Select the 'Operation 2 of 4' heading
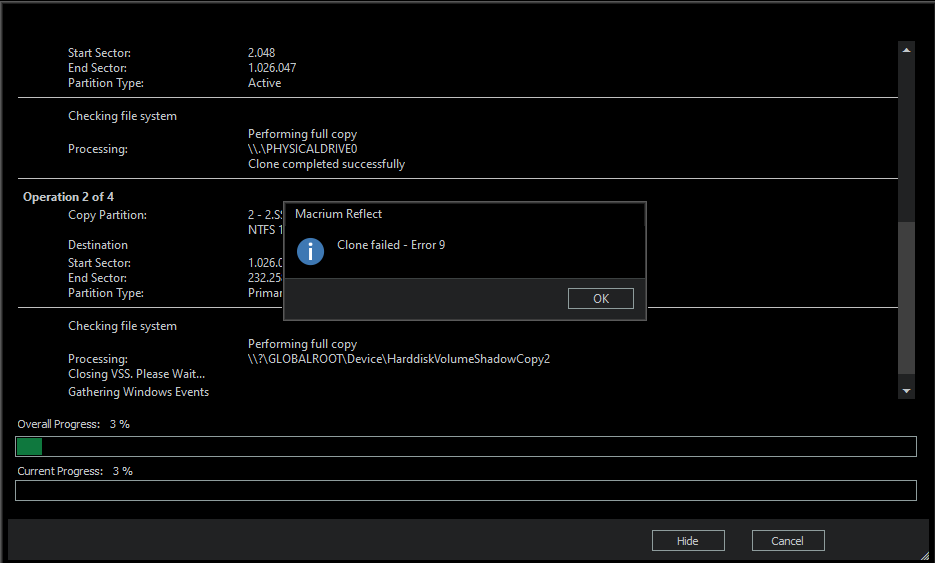 [68, 197]
